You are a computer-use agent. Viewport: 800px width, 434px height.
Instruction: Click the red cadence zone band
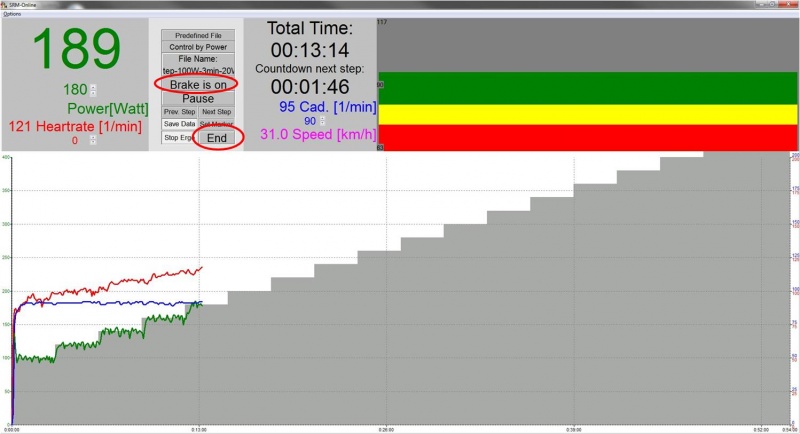(590, 139)
